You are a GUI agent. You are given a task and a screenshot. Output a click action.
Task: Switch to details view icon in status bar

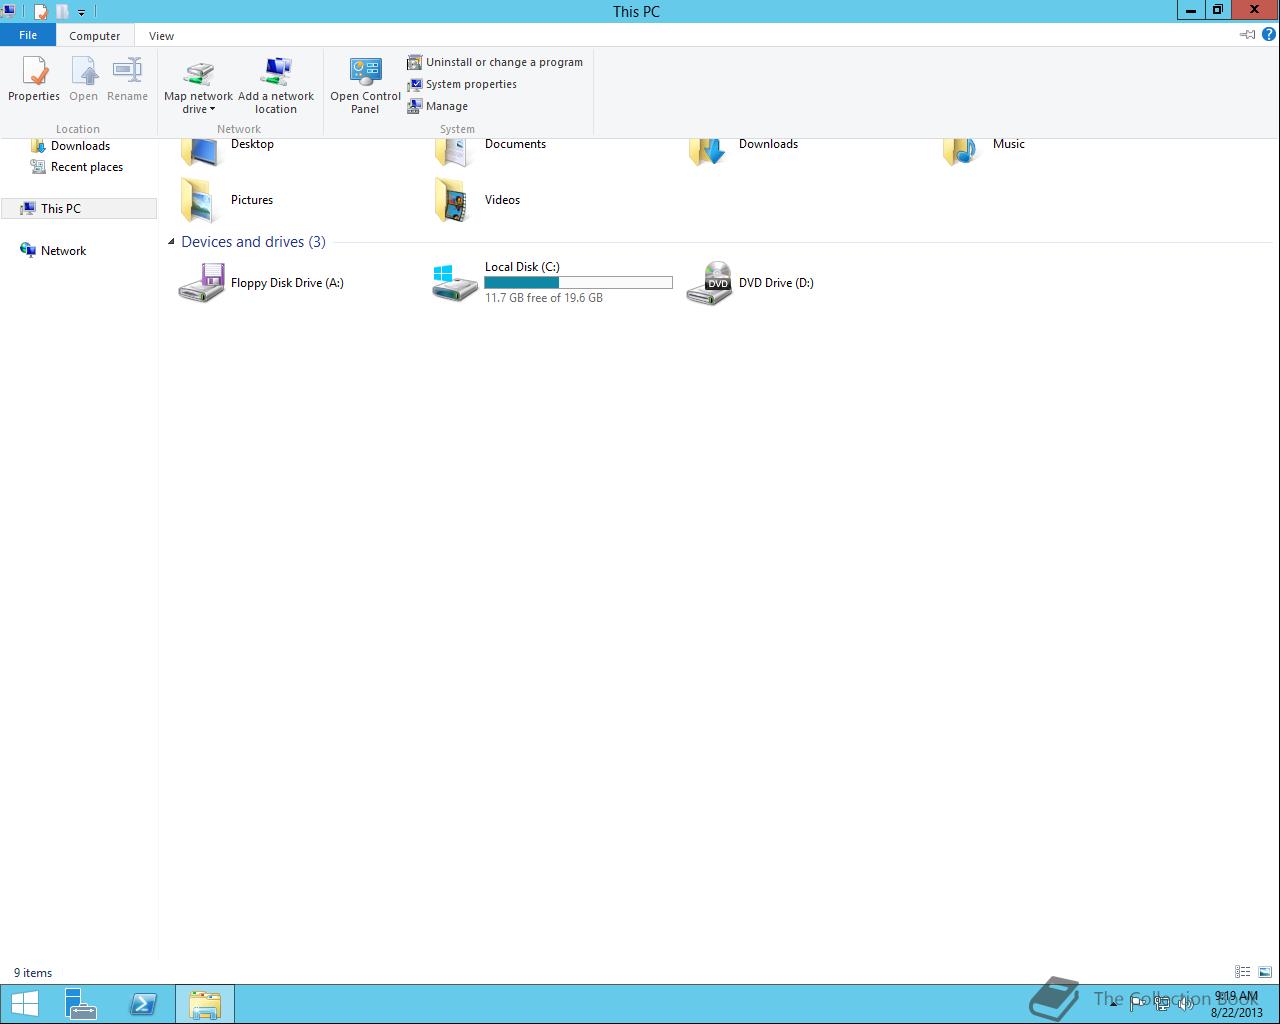click(x=1242, y=972)
